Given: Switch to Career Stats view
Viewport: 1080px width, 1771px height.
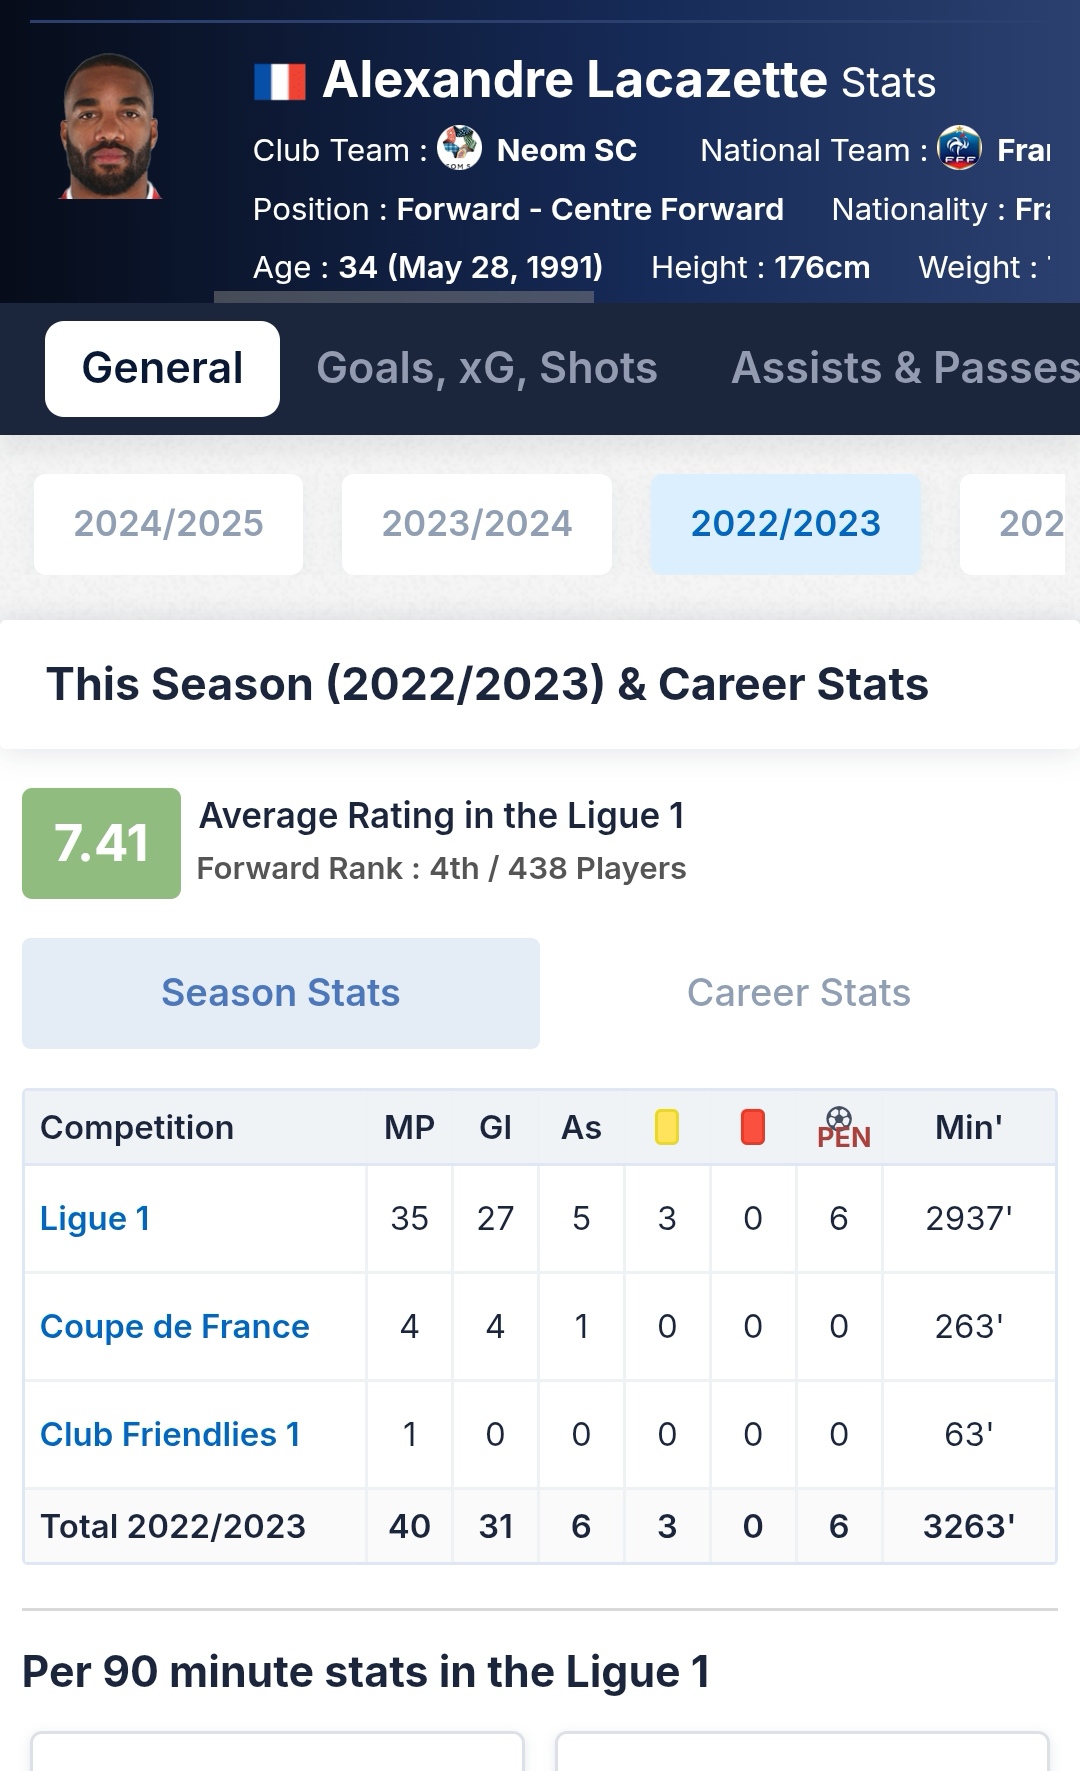Looking at the screenshot, I should (x=798, y=993).
